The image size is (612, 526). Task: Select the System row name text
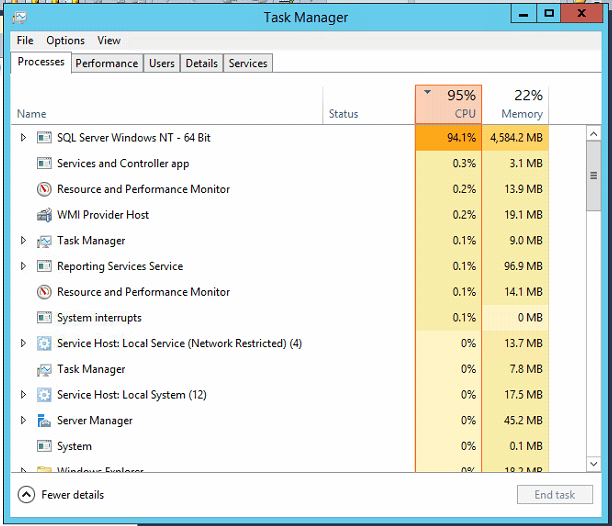[75, 446]
